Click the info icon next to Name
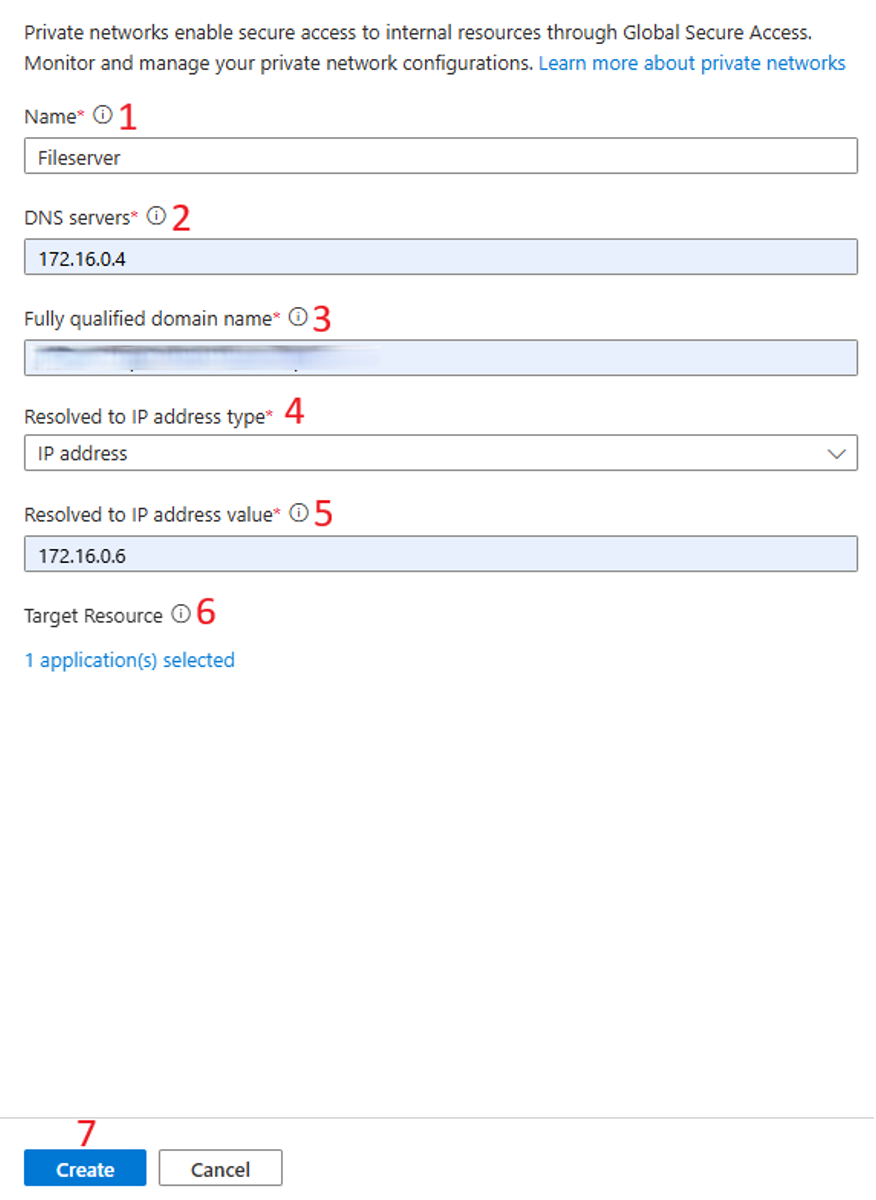This screenshot has width=876, height=1200. (x=102, y=115)
